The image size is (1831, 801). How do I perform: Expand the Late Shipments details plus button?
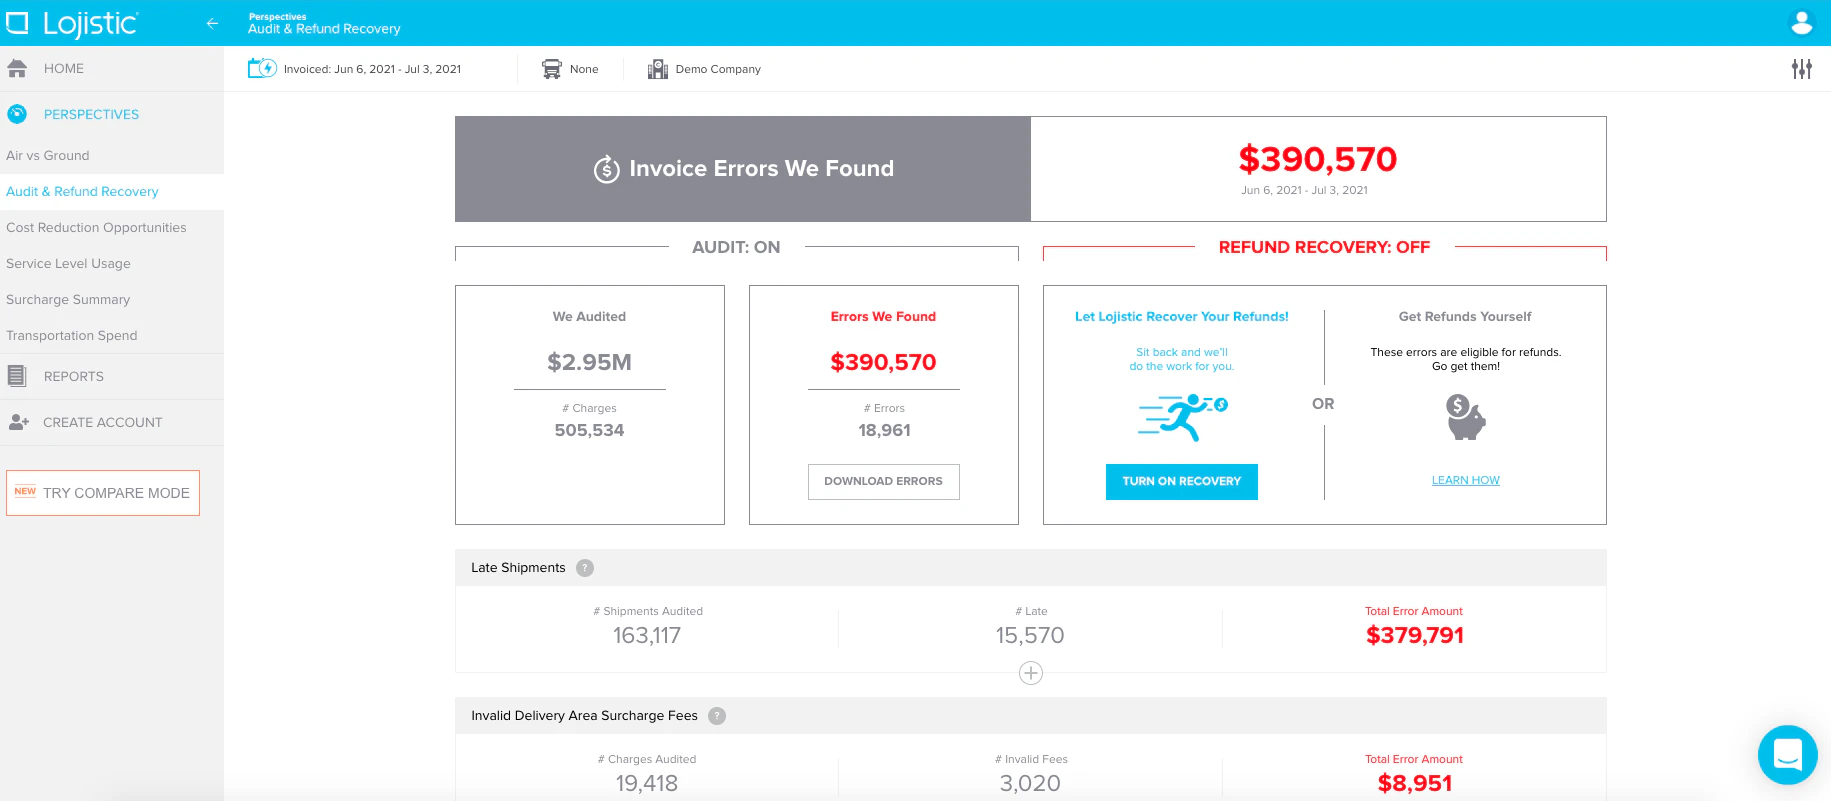point(1030,673)
